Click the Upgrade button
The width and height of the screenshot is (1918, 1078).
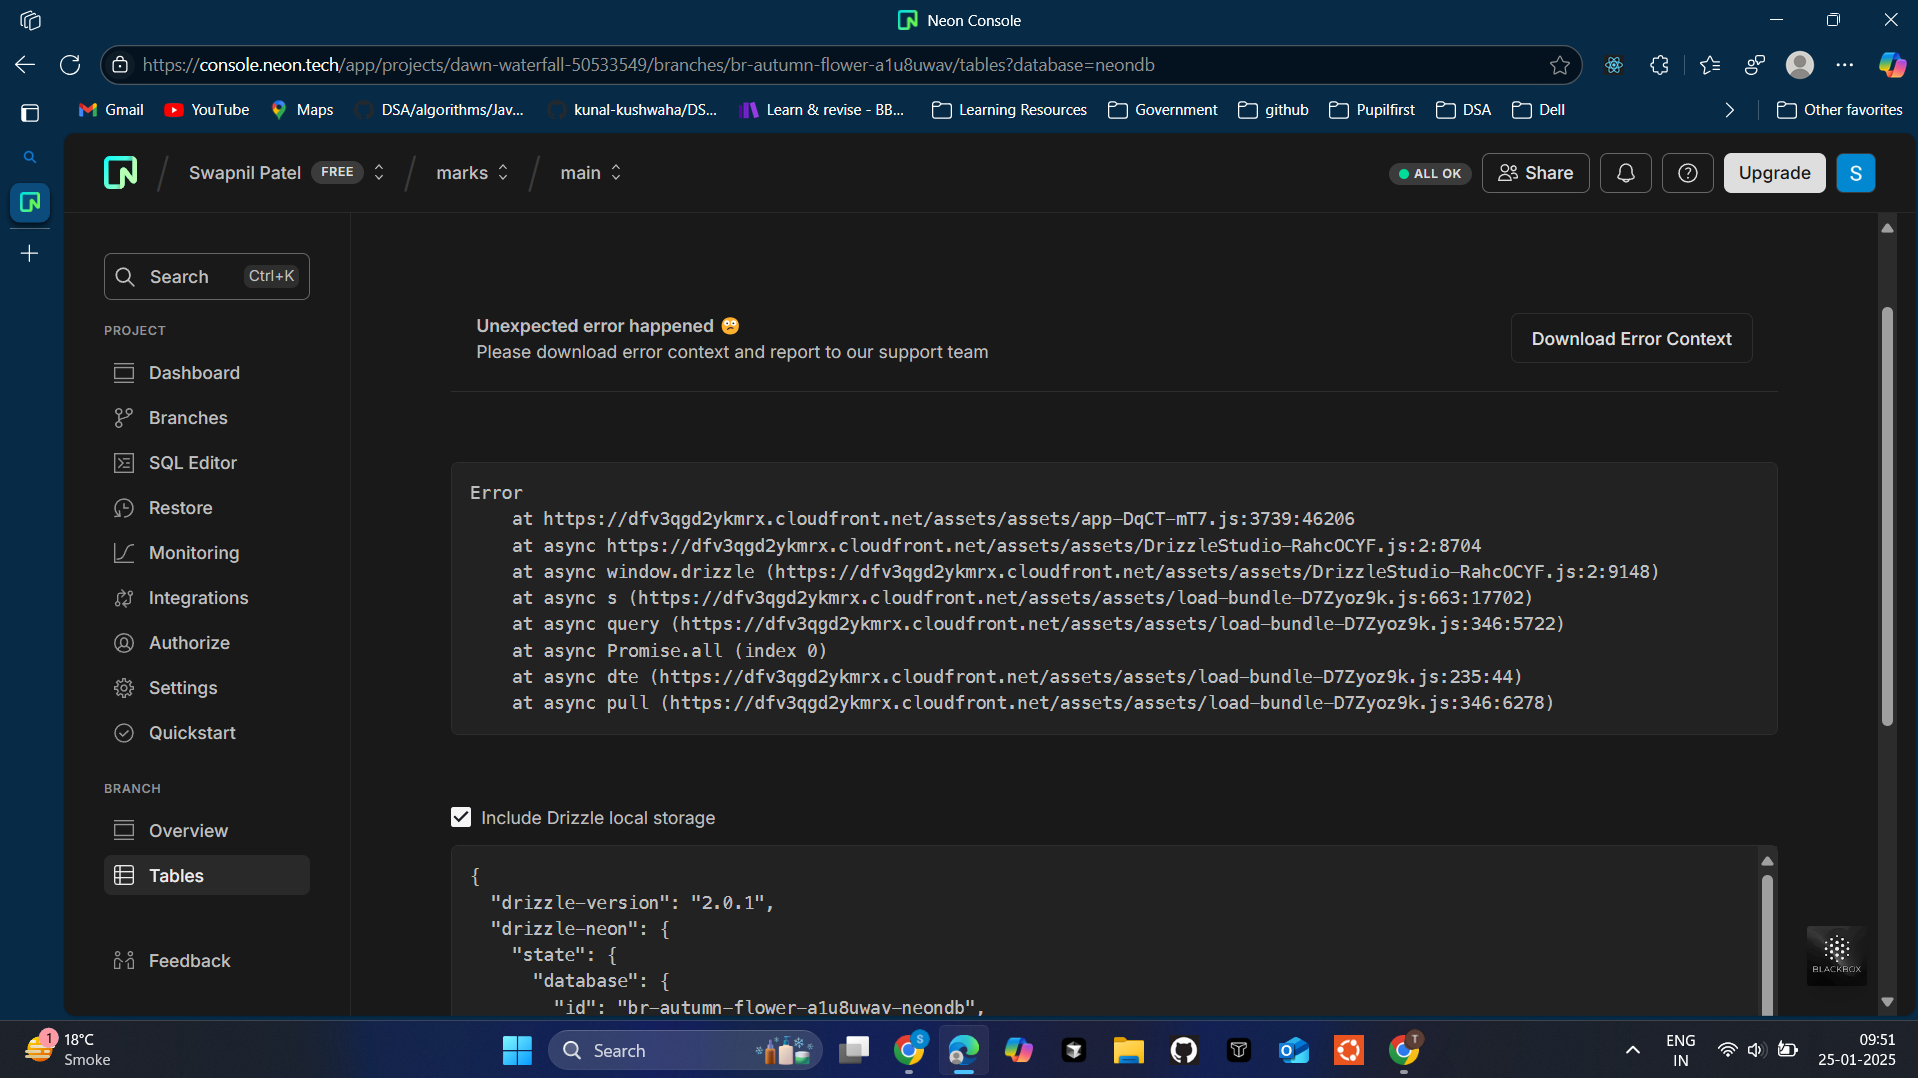pos(1774,173)
